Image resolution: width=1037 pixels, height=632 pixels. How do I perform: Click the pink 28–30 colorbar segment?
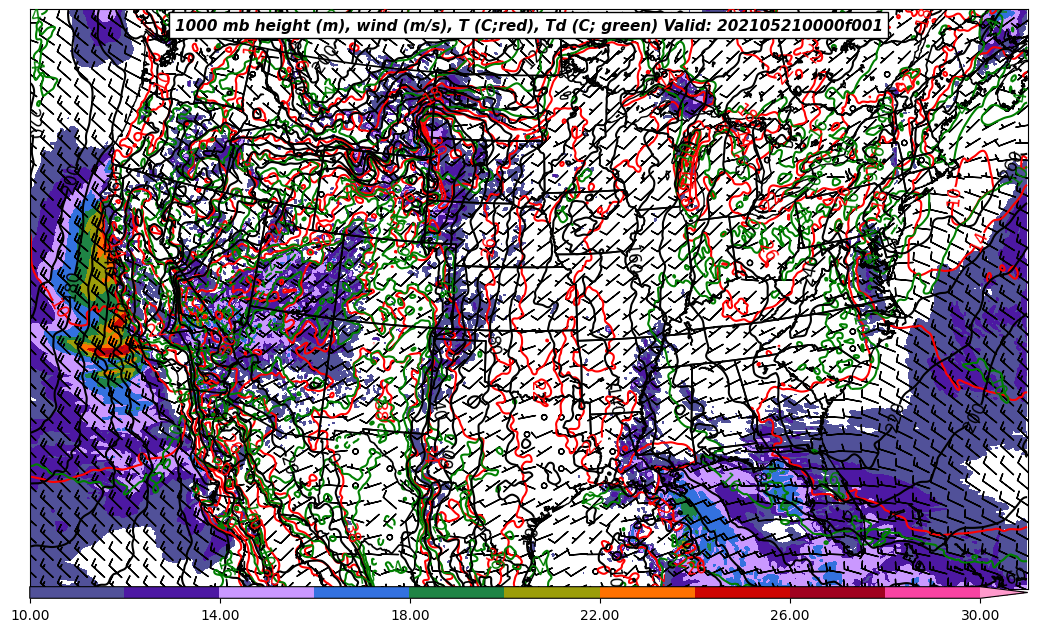coord(932,592)
